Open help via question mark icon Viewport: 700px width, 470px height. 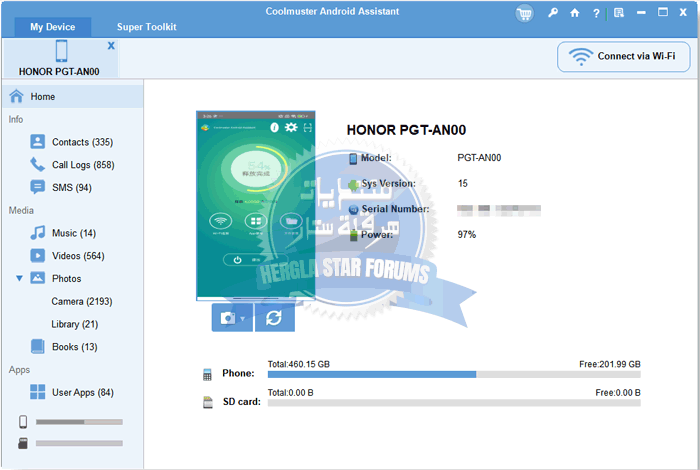597,13
